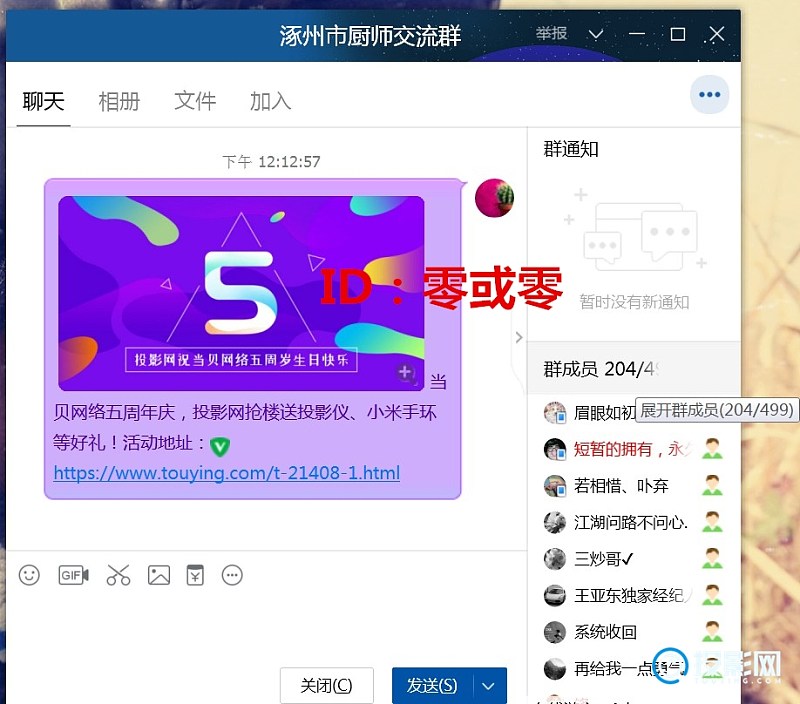This screenshot has height=704, width=800.
Task: Select member 江湖问路不问心 in the list
Action: click(630, 522)
